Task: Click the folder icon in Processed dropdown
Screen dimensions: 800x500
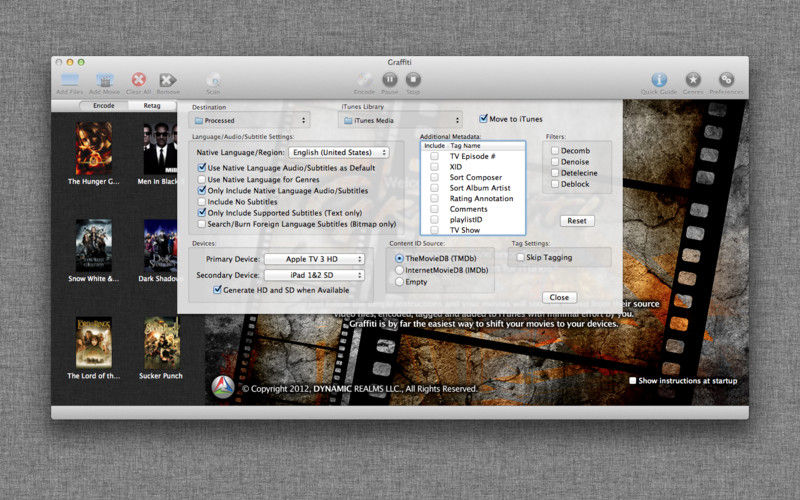Action: (x=198, y=120)
